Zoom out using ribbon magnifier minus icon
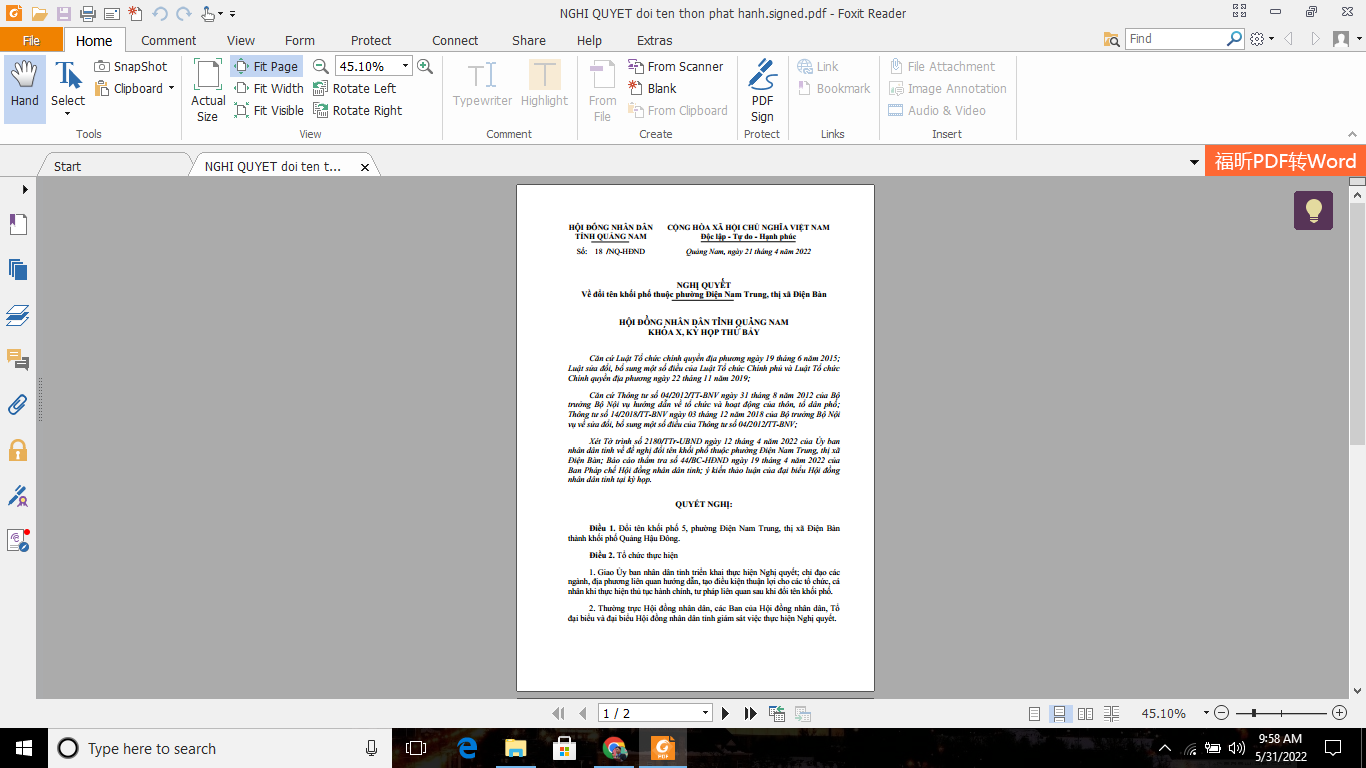This screenshot has width=1366, height=768. click(320, 66)
